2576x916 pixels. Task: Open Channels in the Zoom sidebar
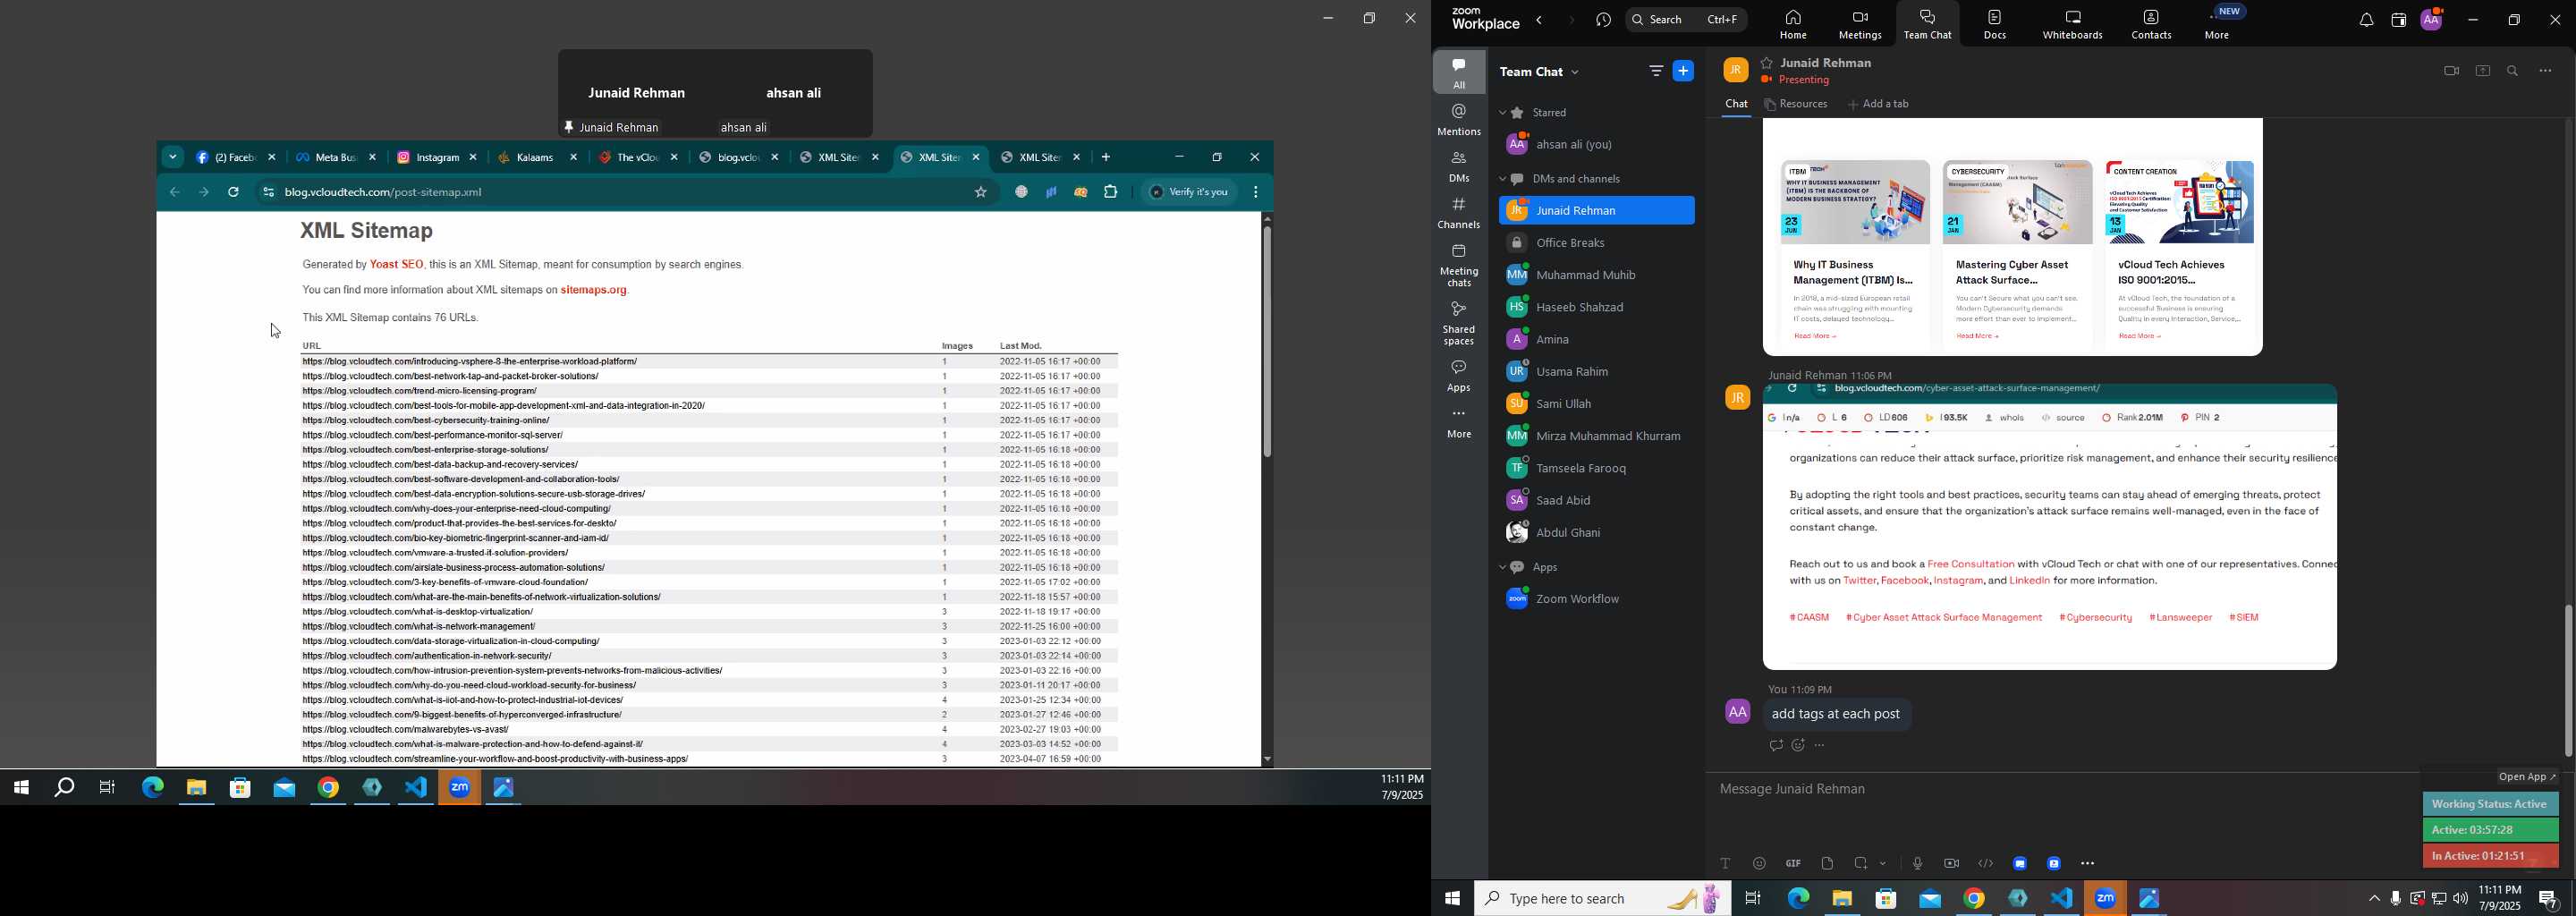(x=1459, y=214)
